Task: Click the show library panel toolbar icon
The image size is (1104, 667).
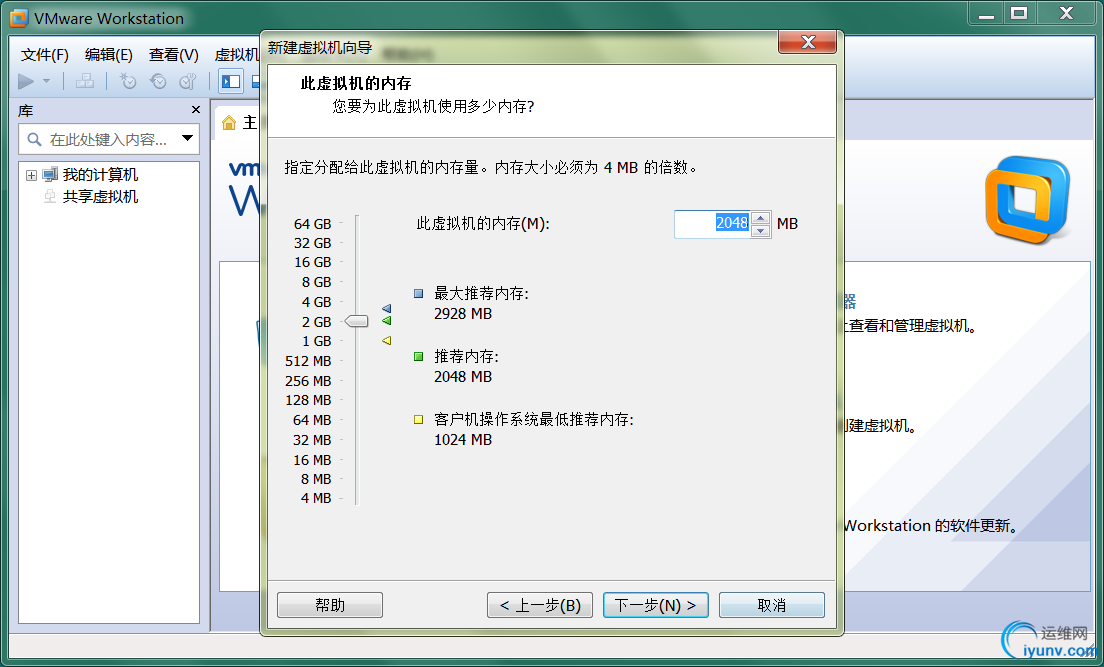Action: [231, 81]
